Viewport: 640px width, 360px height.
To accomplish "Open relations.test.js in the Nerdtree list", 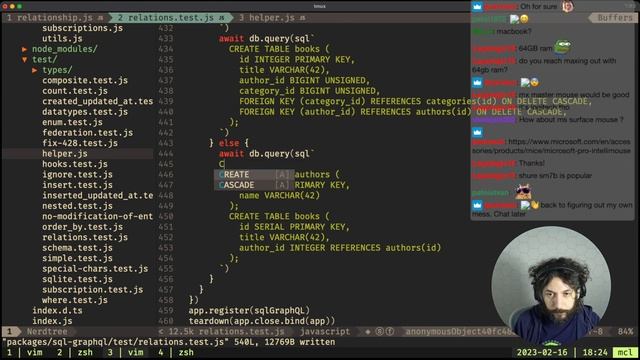I will (85, 238).
